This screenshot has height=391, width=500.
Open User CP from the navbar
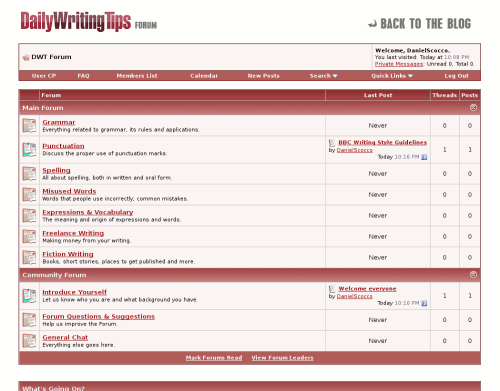[x=44, y=76]
